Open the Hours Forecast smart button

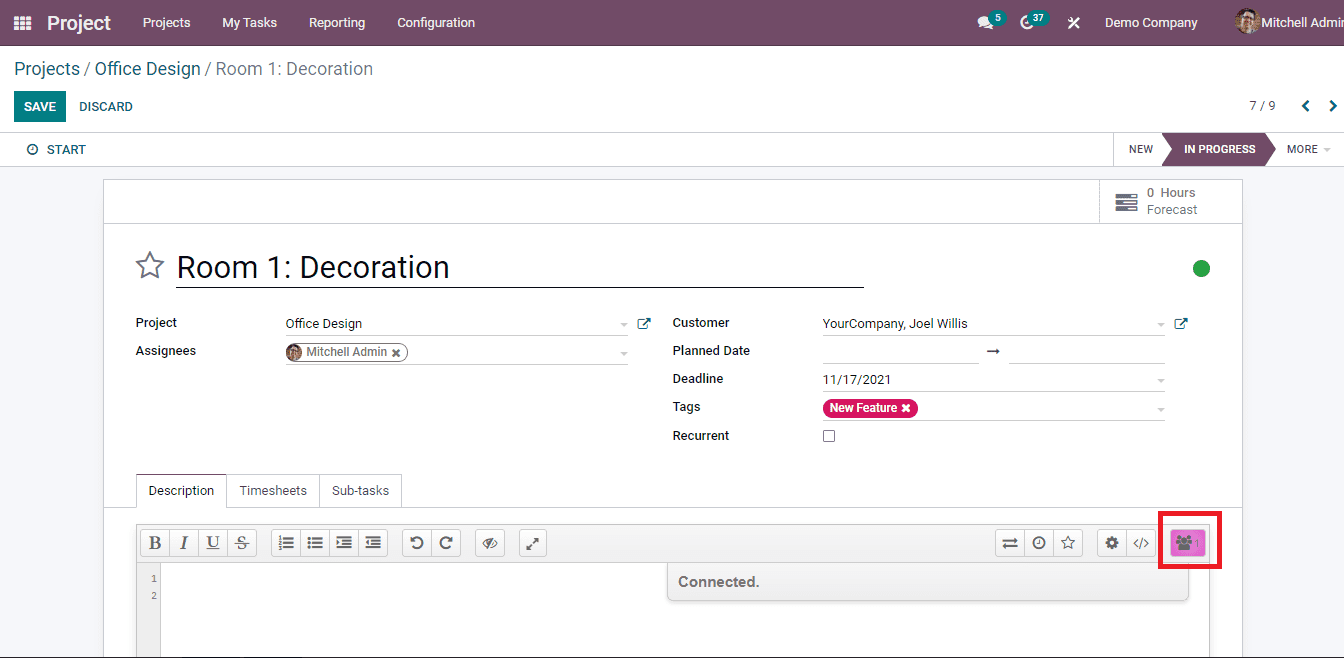(1168, 200)
